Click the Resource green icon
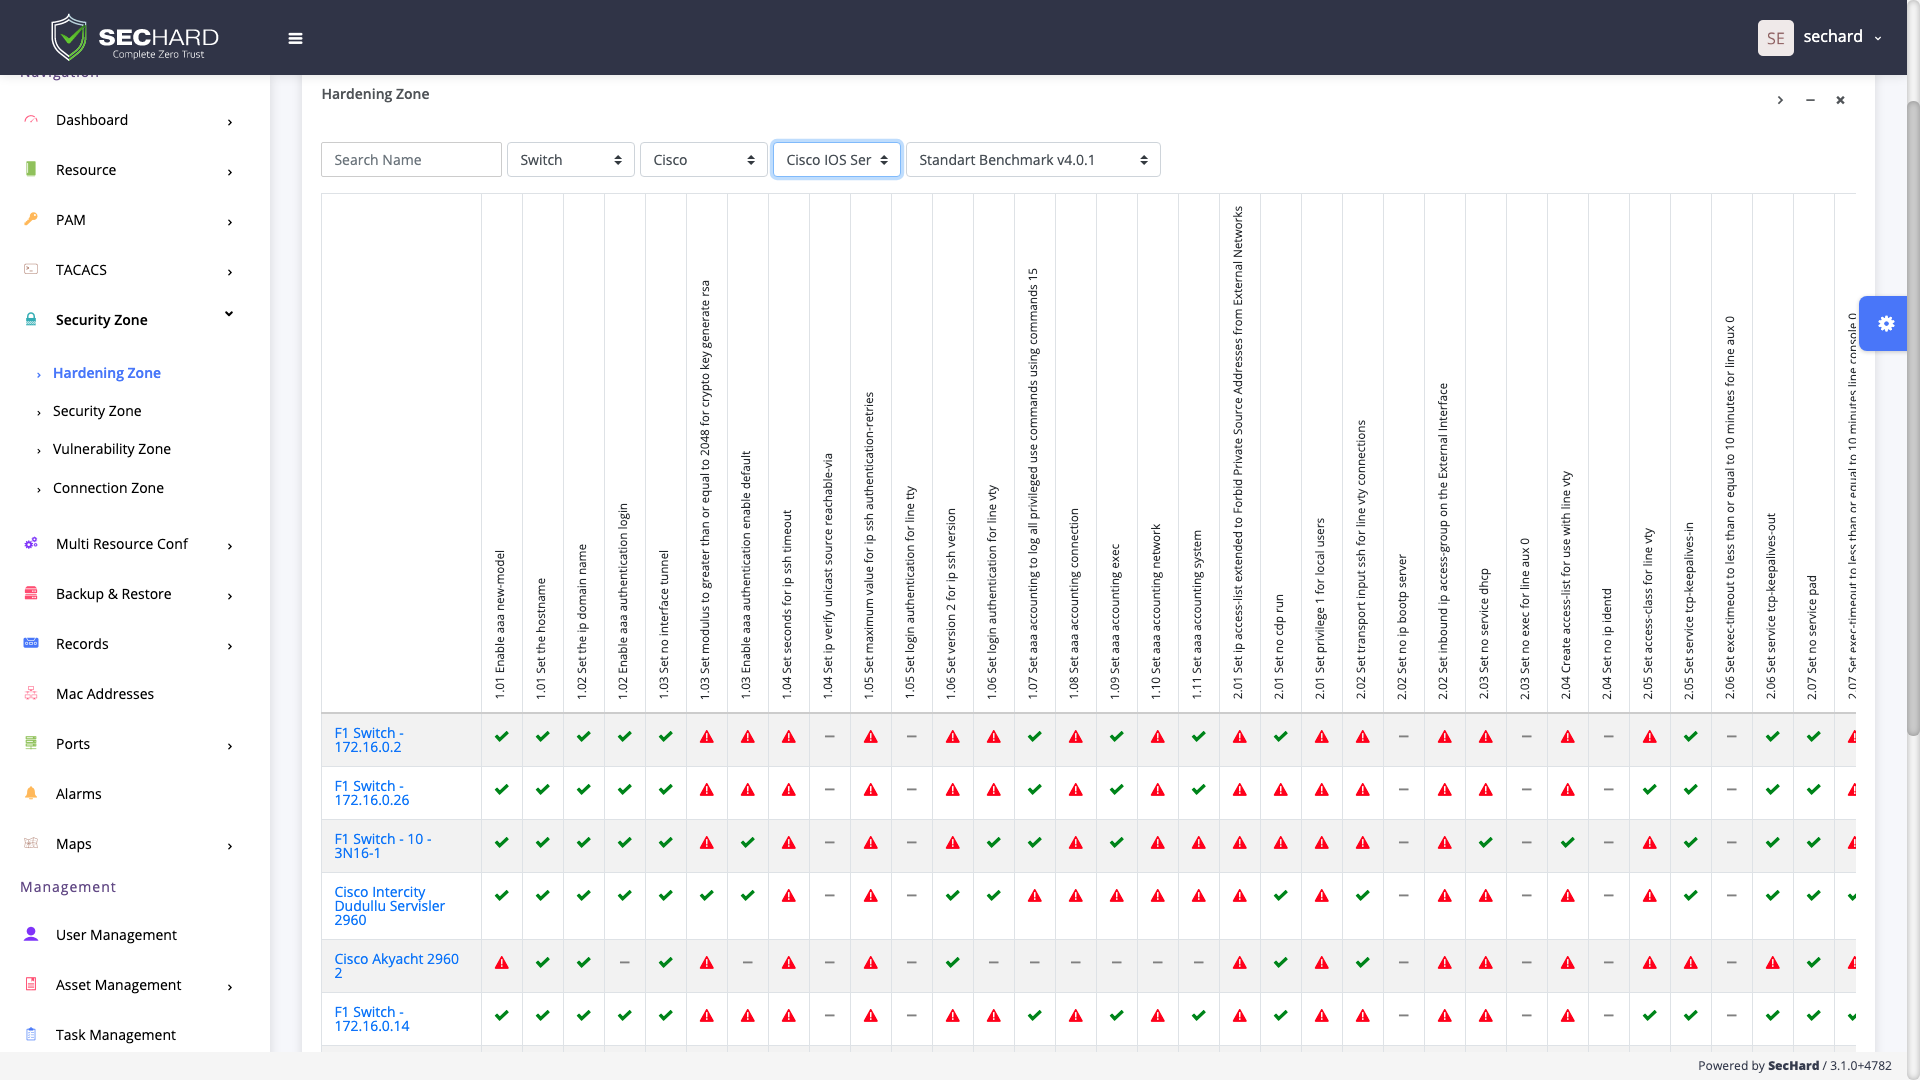Image resolution: width=1920 pixels, height=1080 pixels. click(31, 169)
